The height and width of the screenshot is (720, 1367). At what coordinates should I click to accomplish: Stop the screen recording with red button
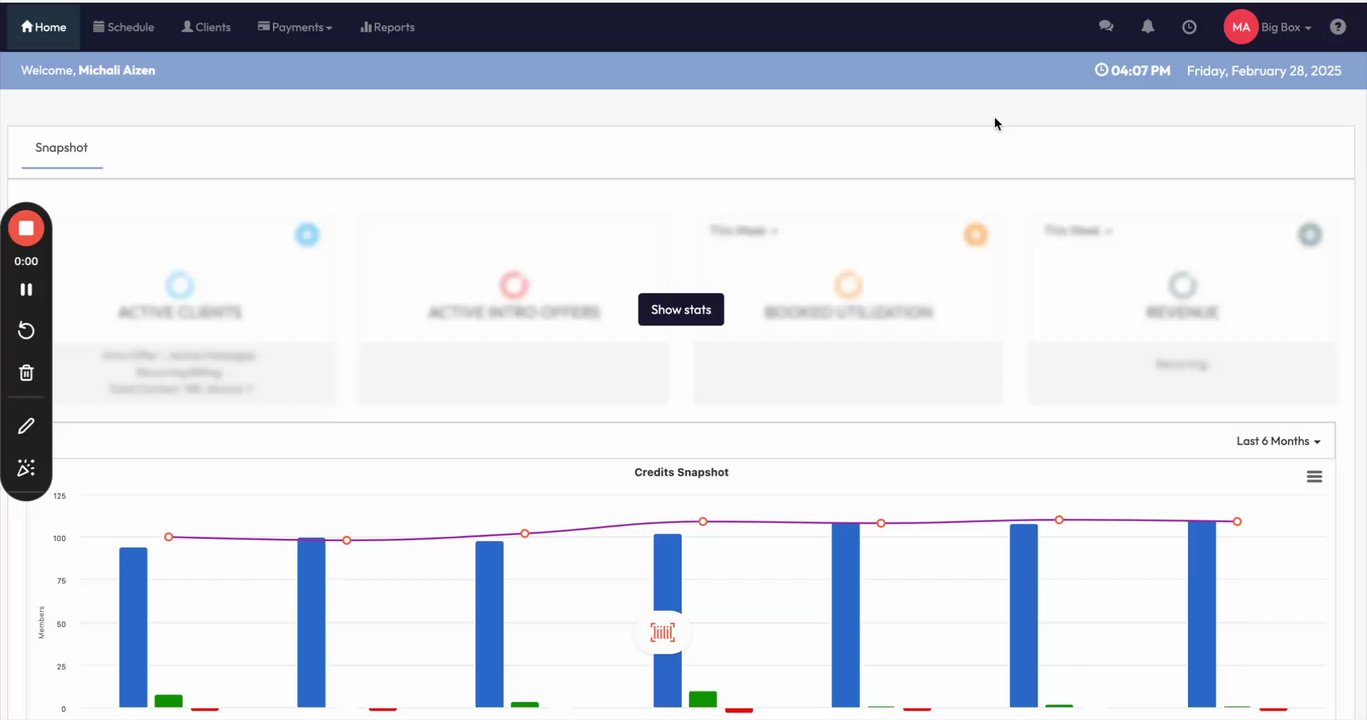[26, 228]
